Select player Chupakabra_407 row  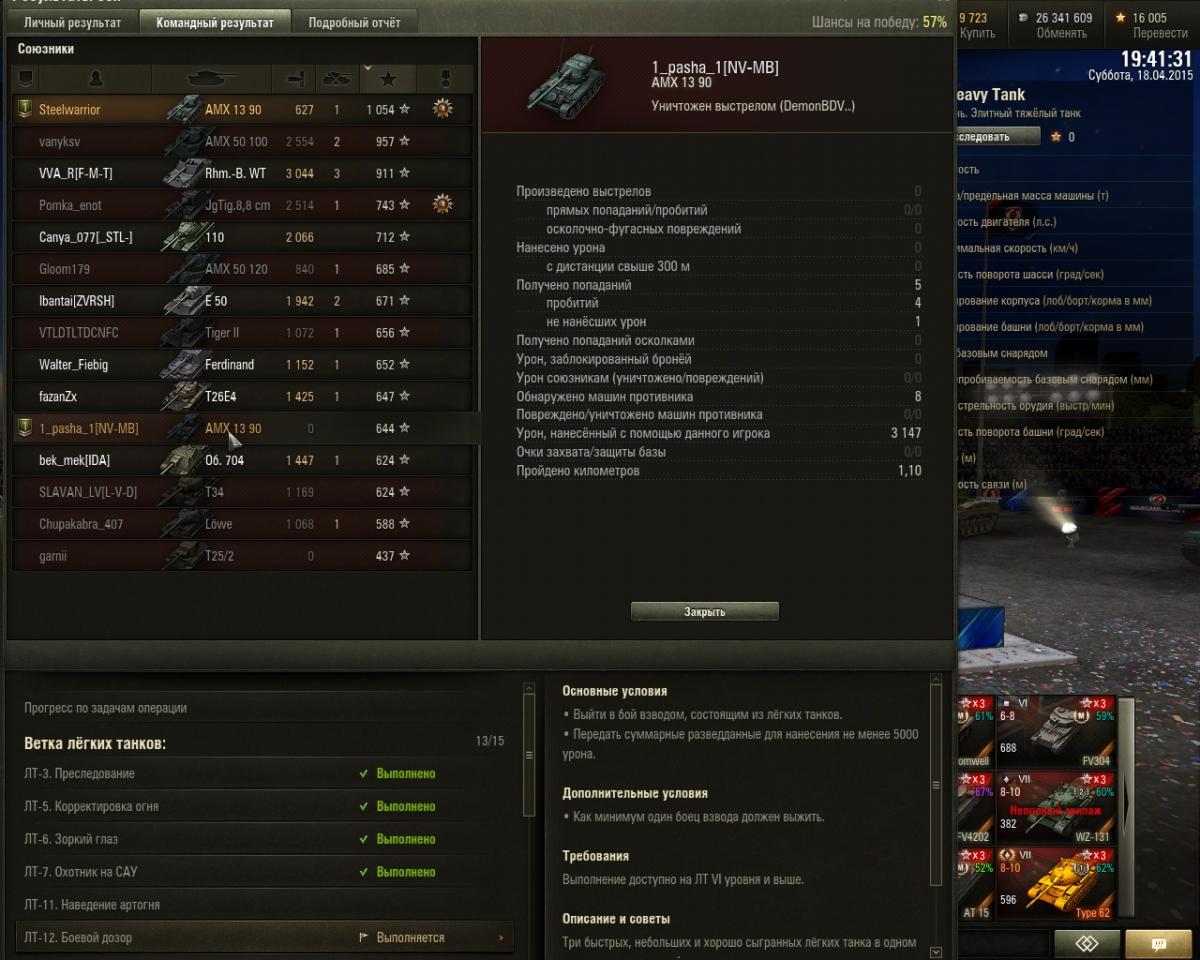pyautogui.click(x=242, y=524)
